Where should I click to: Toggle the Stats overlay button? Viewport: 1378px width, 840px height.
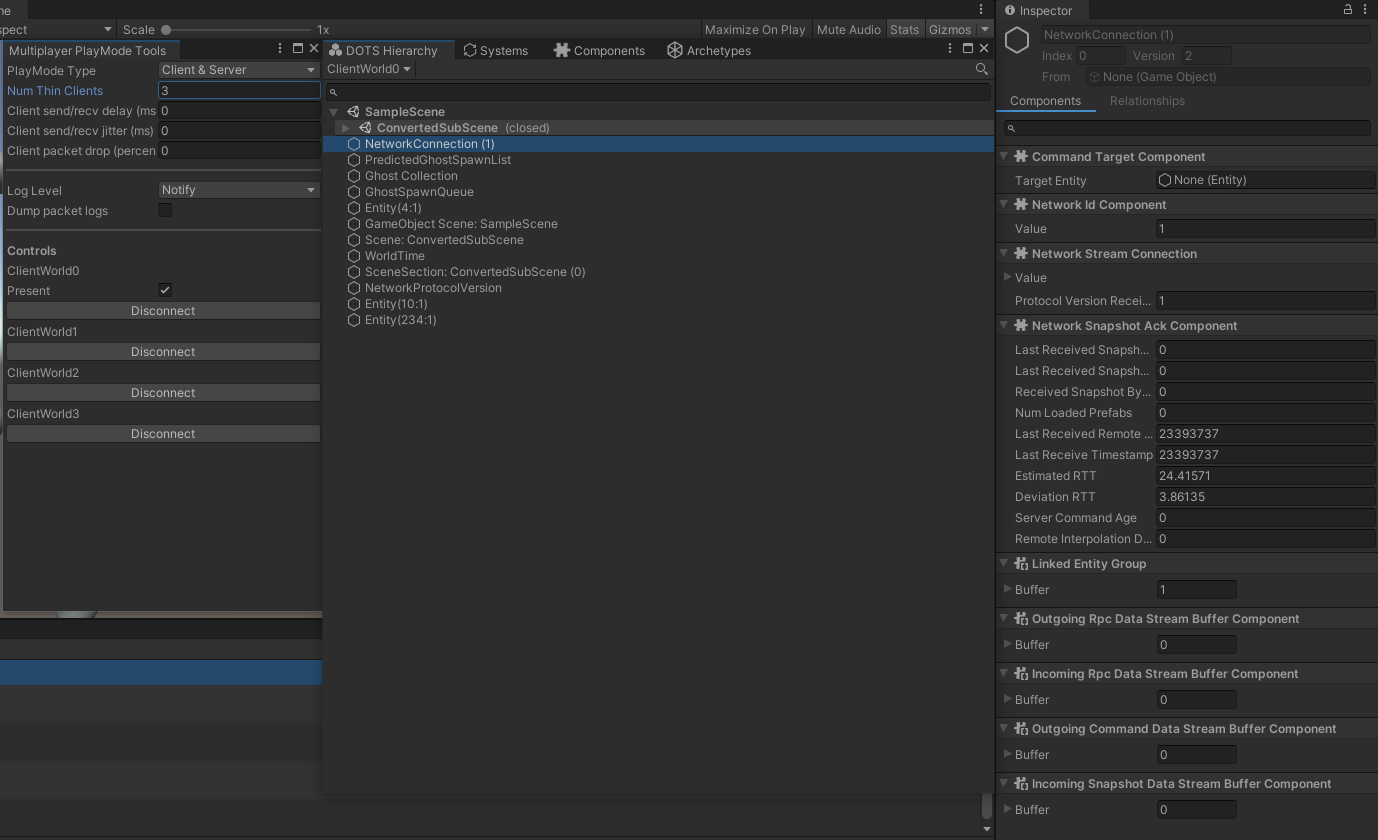click(x=904, y=29)
